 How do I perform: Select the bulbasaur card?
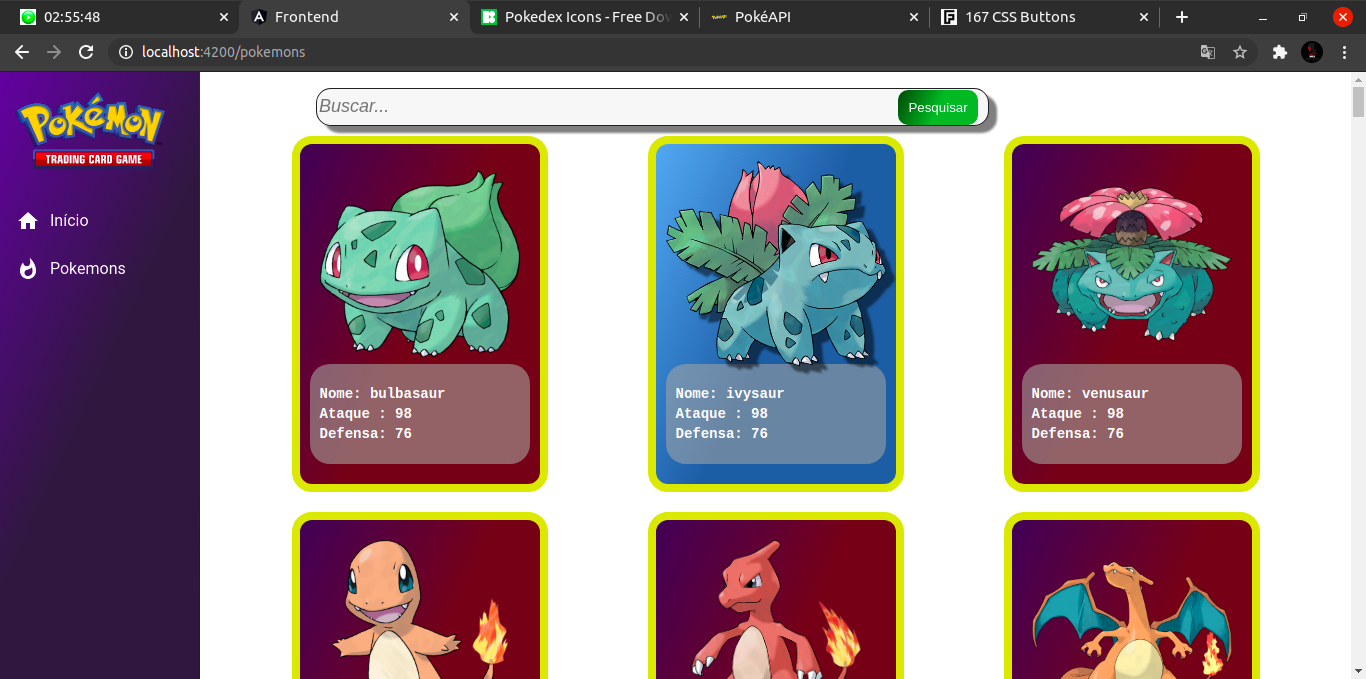[420, 313]
